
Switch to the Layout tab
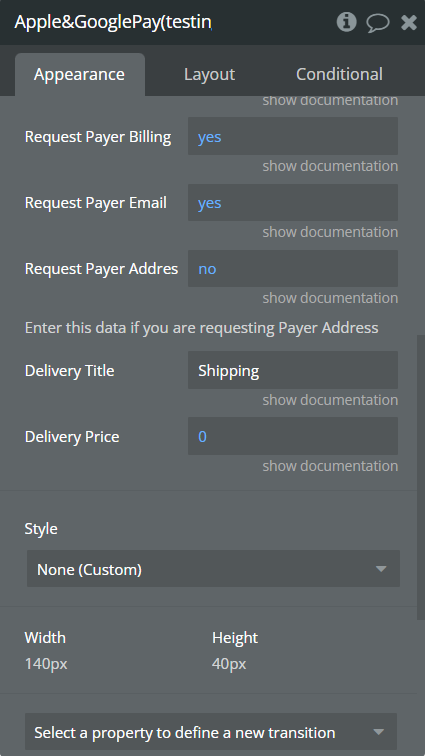click(209, 74)
